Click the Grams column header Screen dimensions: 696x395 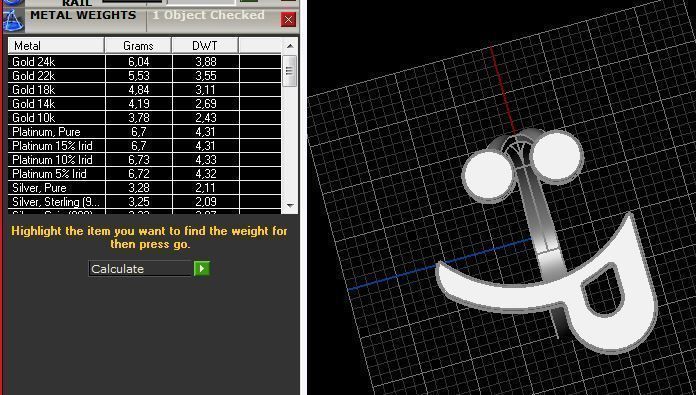138,46
